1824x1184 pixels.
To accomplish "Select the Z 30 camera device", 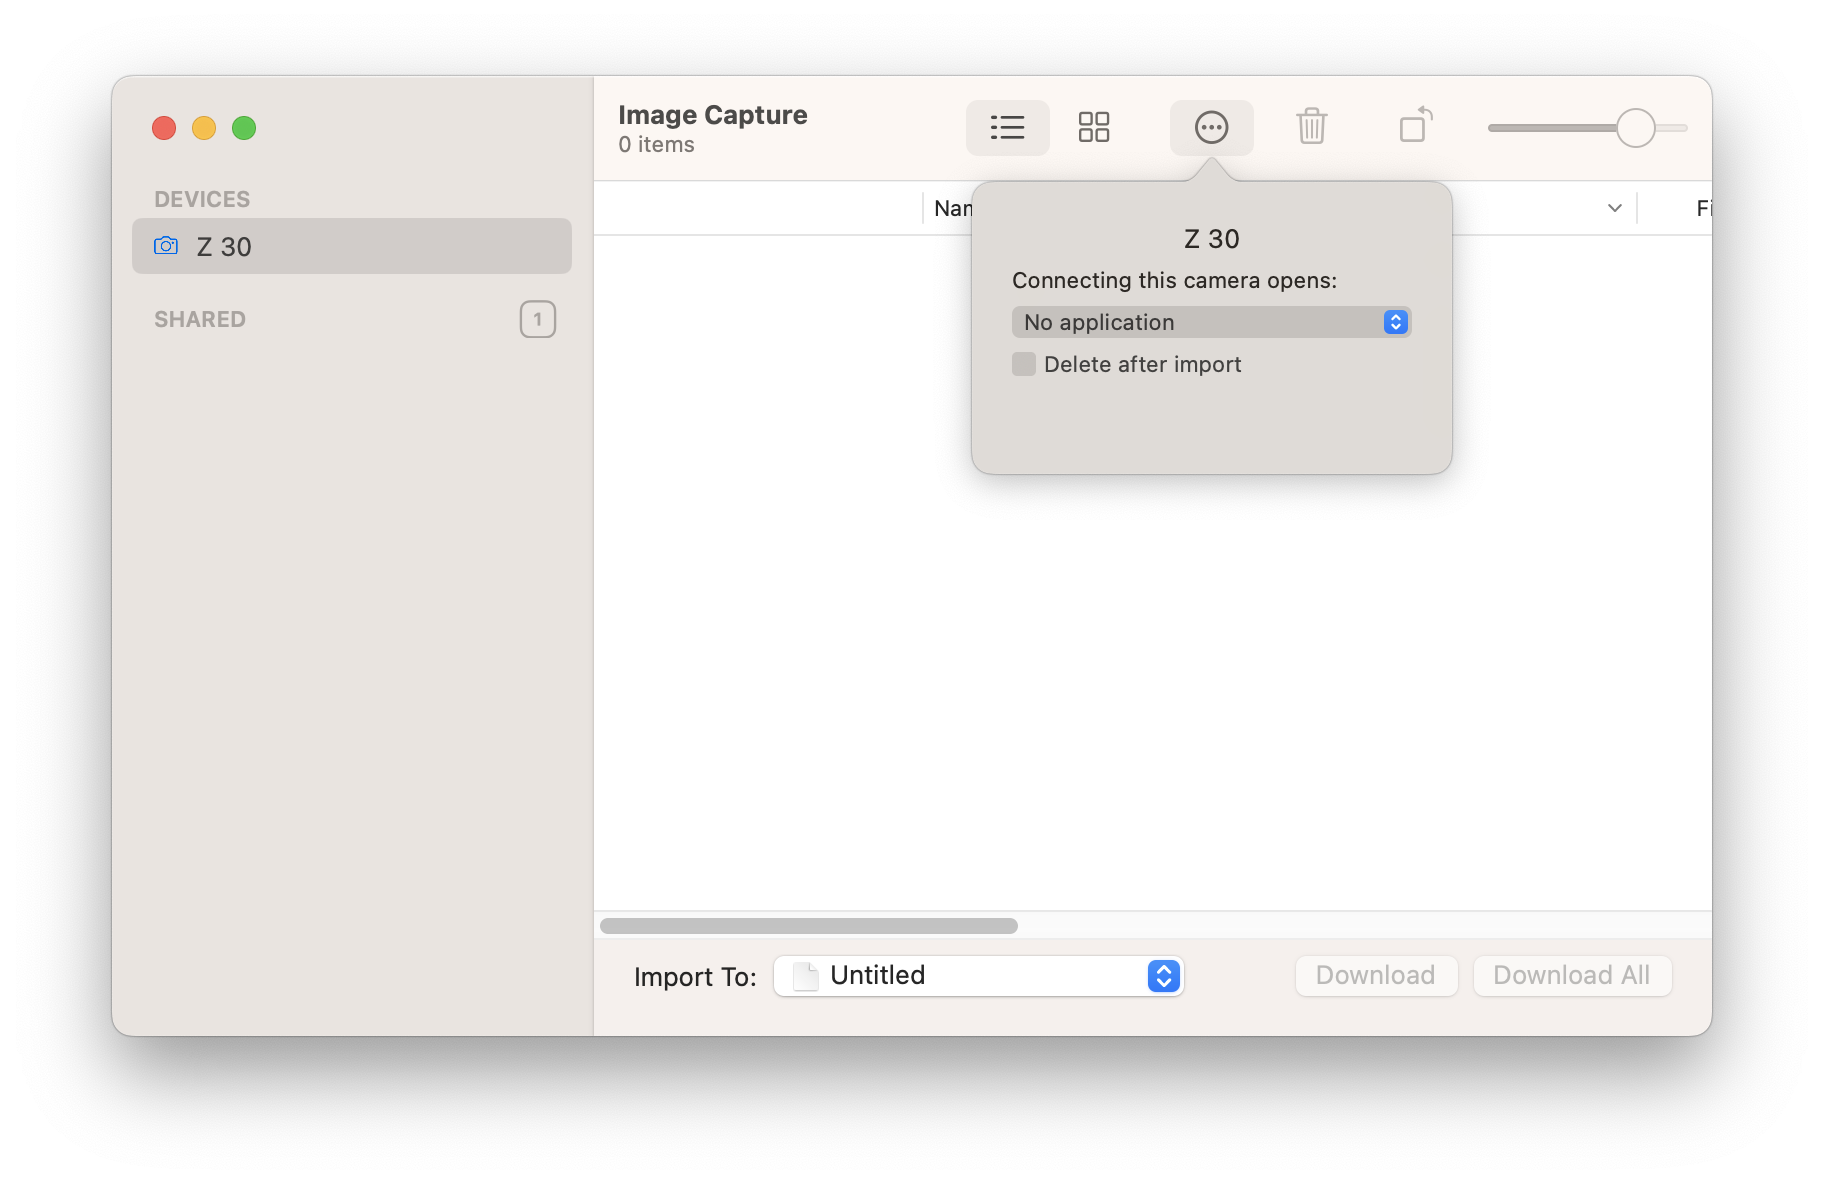I will point(352,246).
